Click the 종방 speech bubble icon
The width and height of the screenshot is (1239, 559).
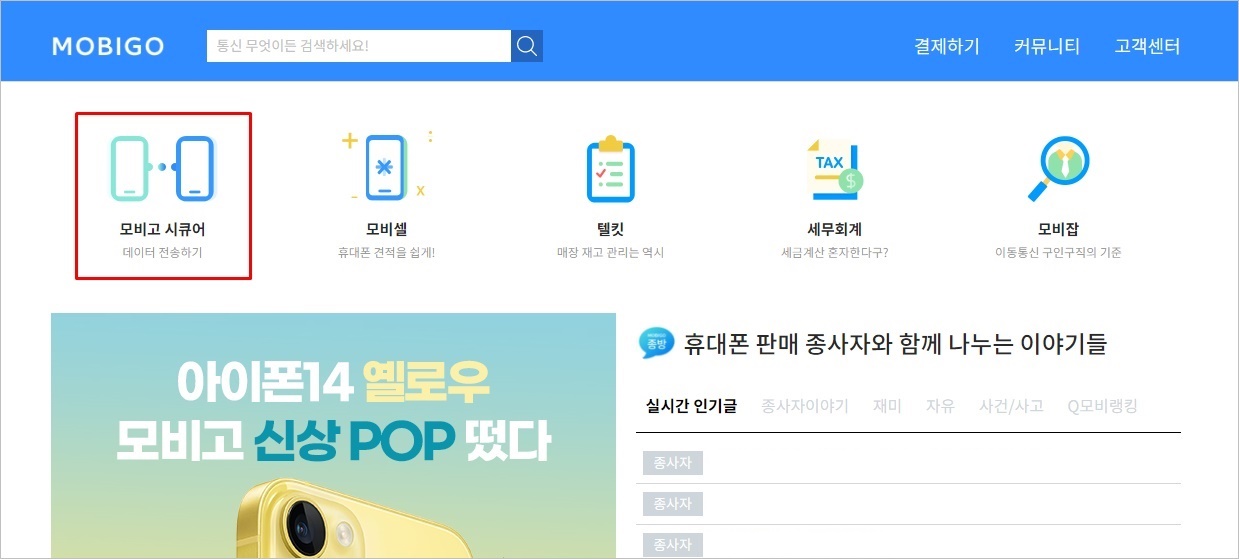(x=656, y=343)
